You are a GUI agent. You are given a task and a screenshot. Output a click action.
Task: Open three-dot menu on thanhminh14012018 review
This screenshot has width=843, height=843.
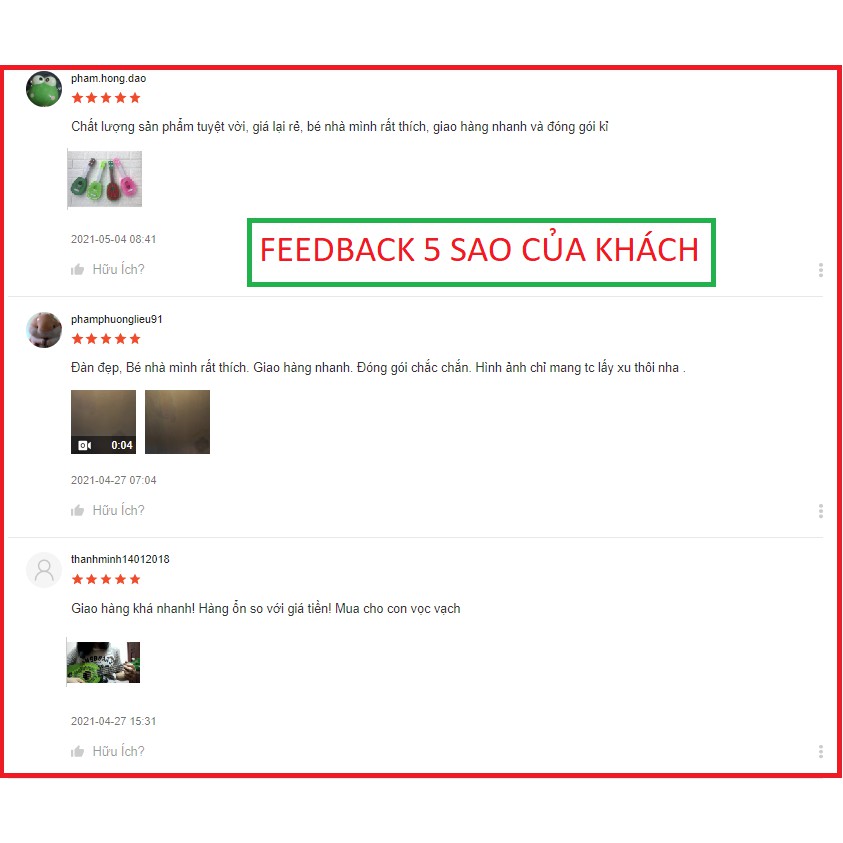click(x=820, y=752)
